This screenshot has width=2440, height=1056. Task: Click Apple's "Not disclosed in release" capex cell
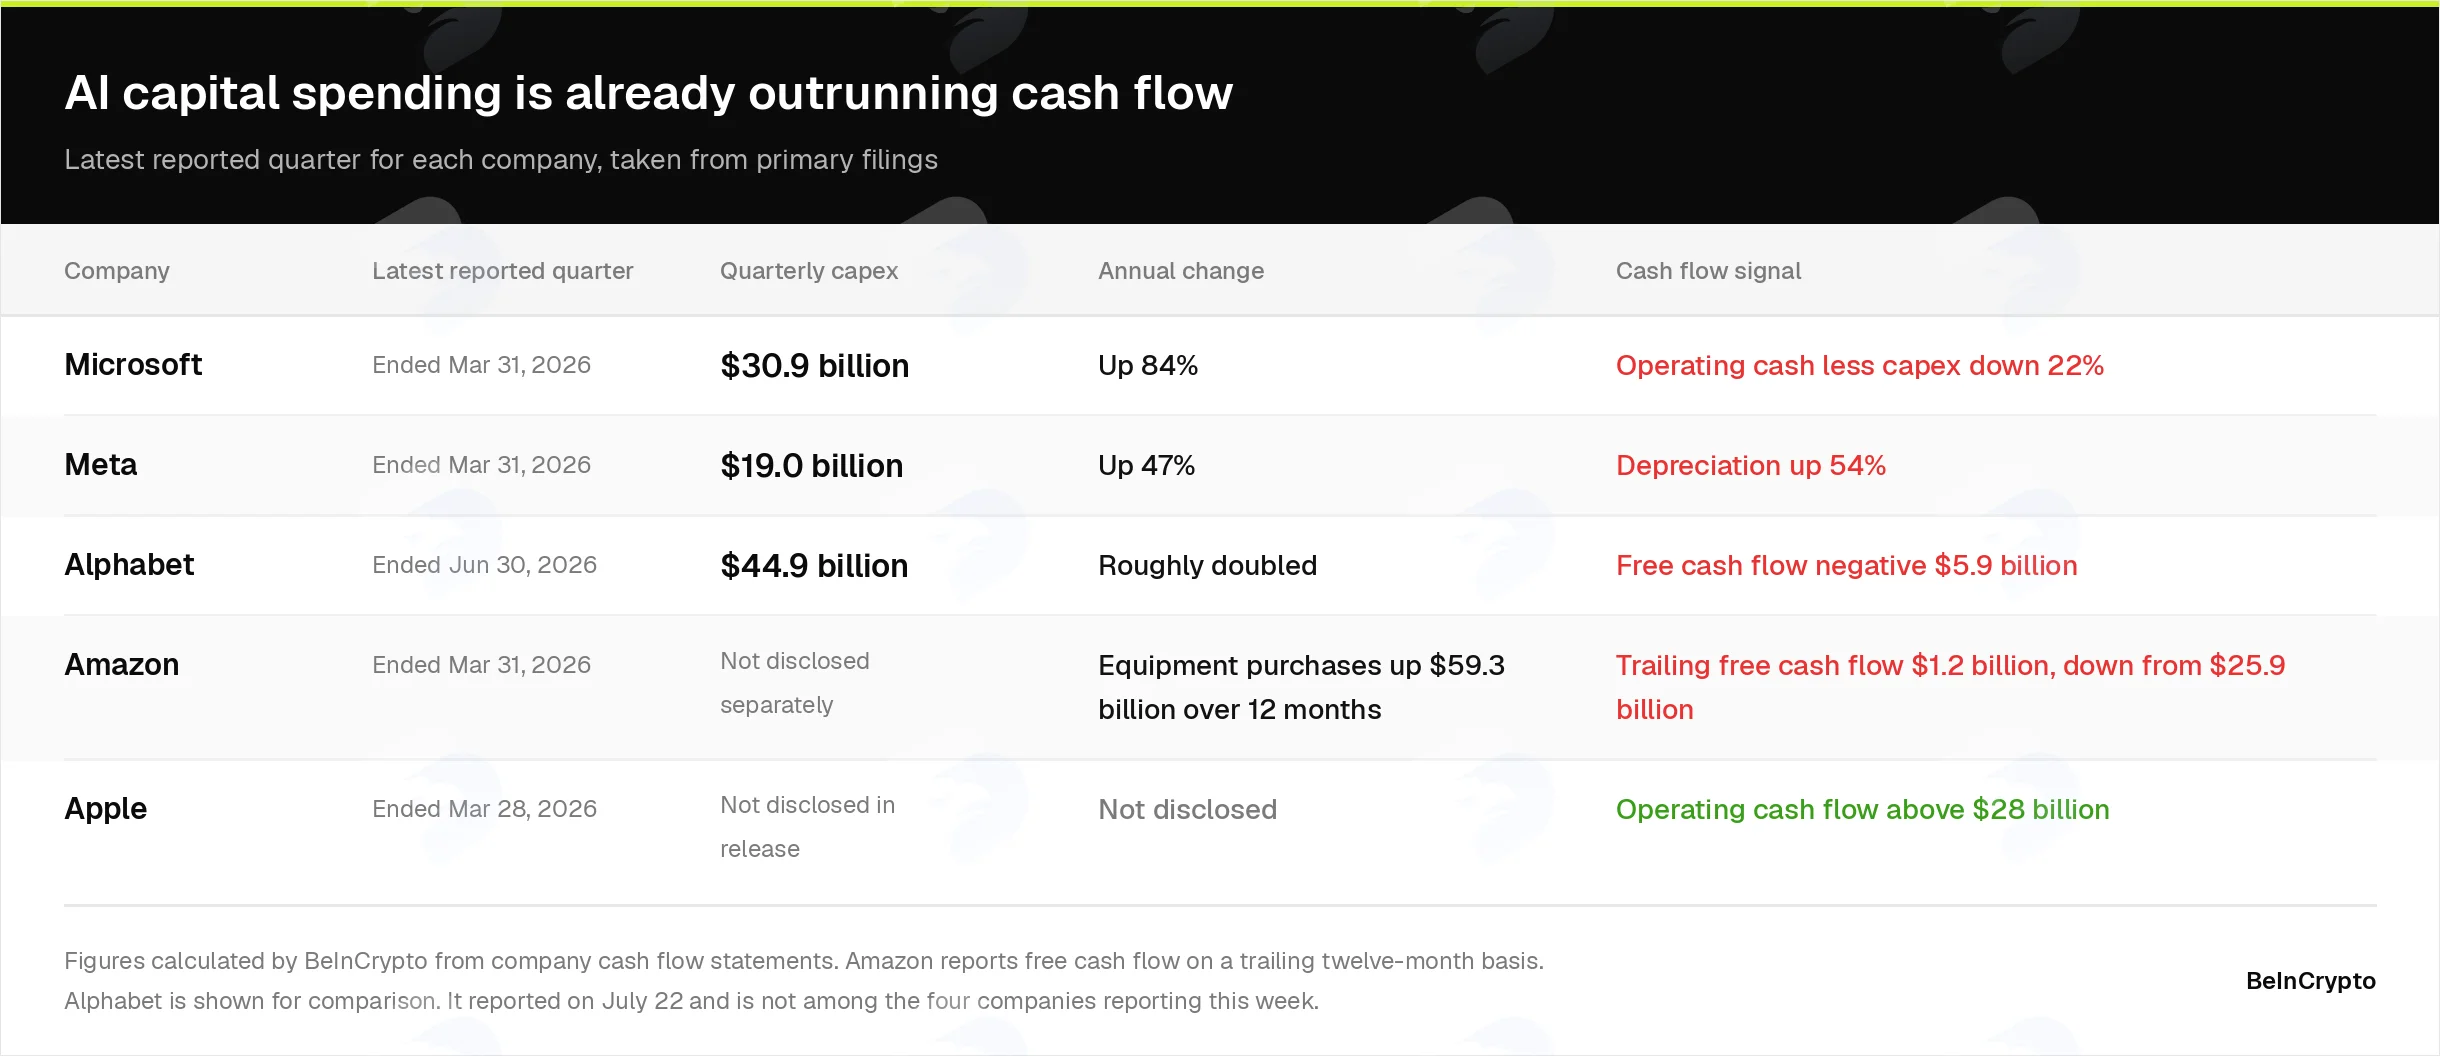[808, 827]
